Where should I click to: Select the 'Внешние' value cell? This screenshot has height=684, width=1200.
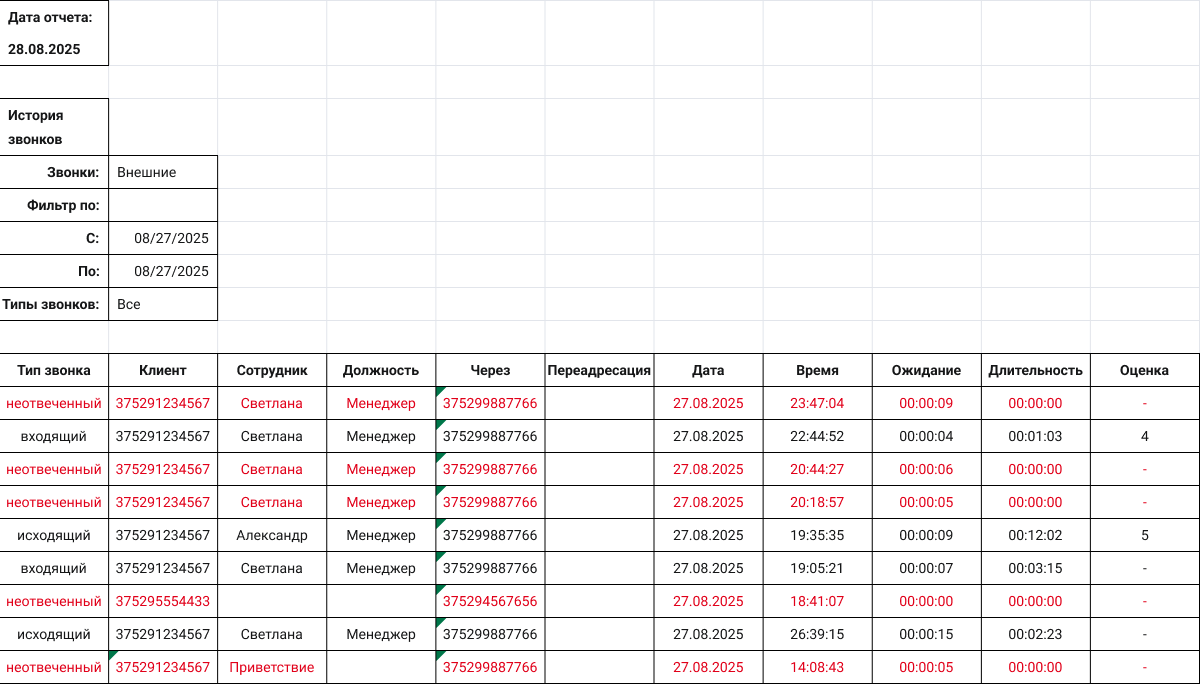point(163,172)
